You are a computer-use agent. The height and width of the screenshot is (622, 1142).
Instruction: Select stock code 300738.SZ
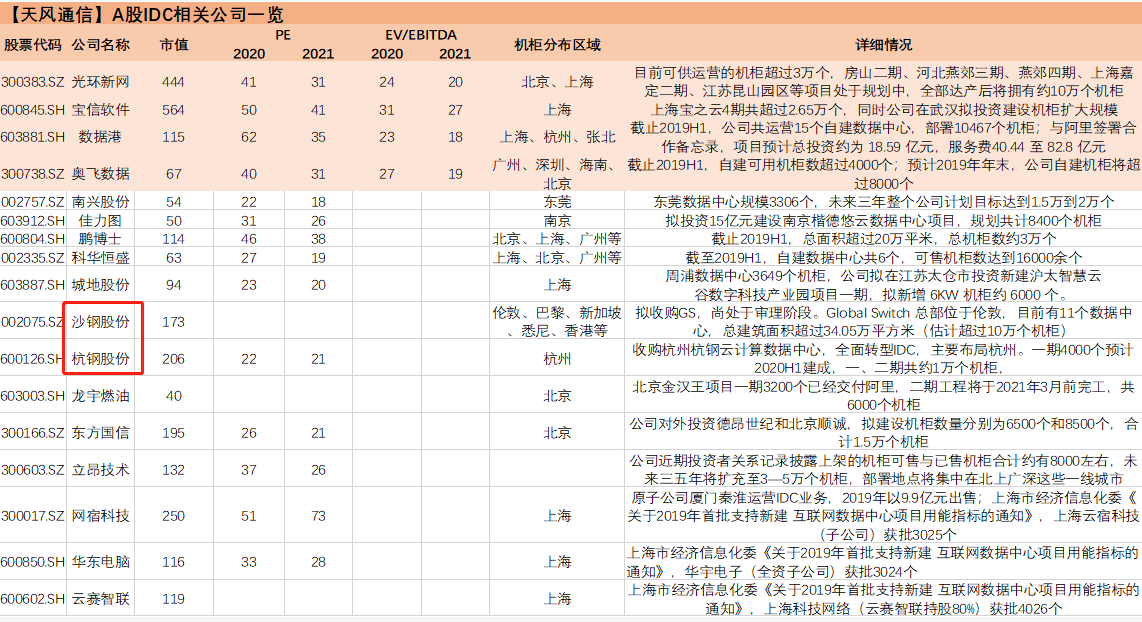pos(33,174)
